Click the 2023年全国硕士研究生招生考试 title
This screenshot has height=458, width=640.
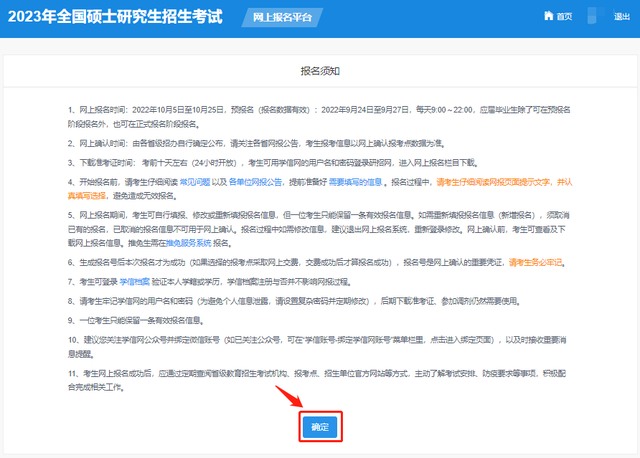(x=115, y=17)
